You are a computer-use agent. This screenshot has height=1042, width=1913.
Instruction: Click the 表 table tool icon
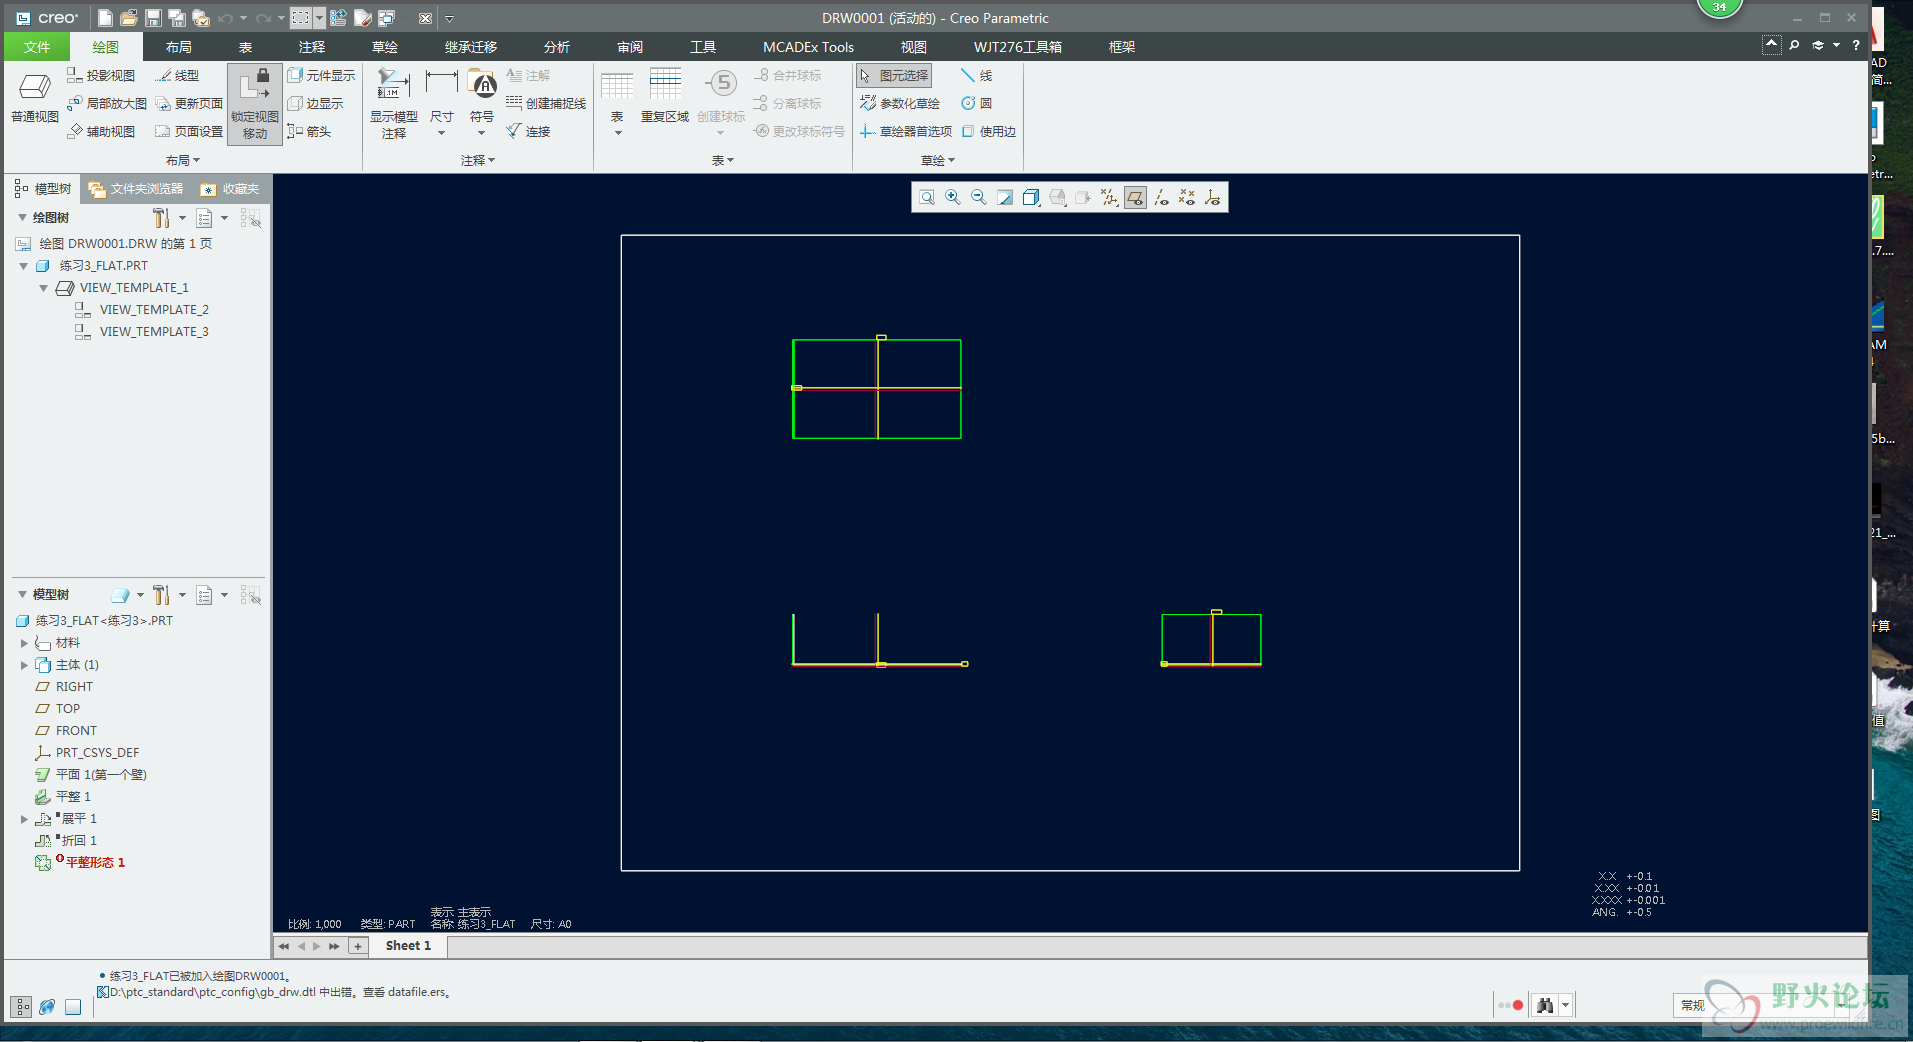tap(617, 88)
